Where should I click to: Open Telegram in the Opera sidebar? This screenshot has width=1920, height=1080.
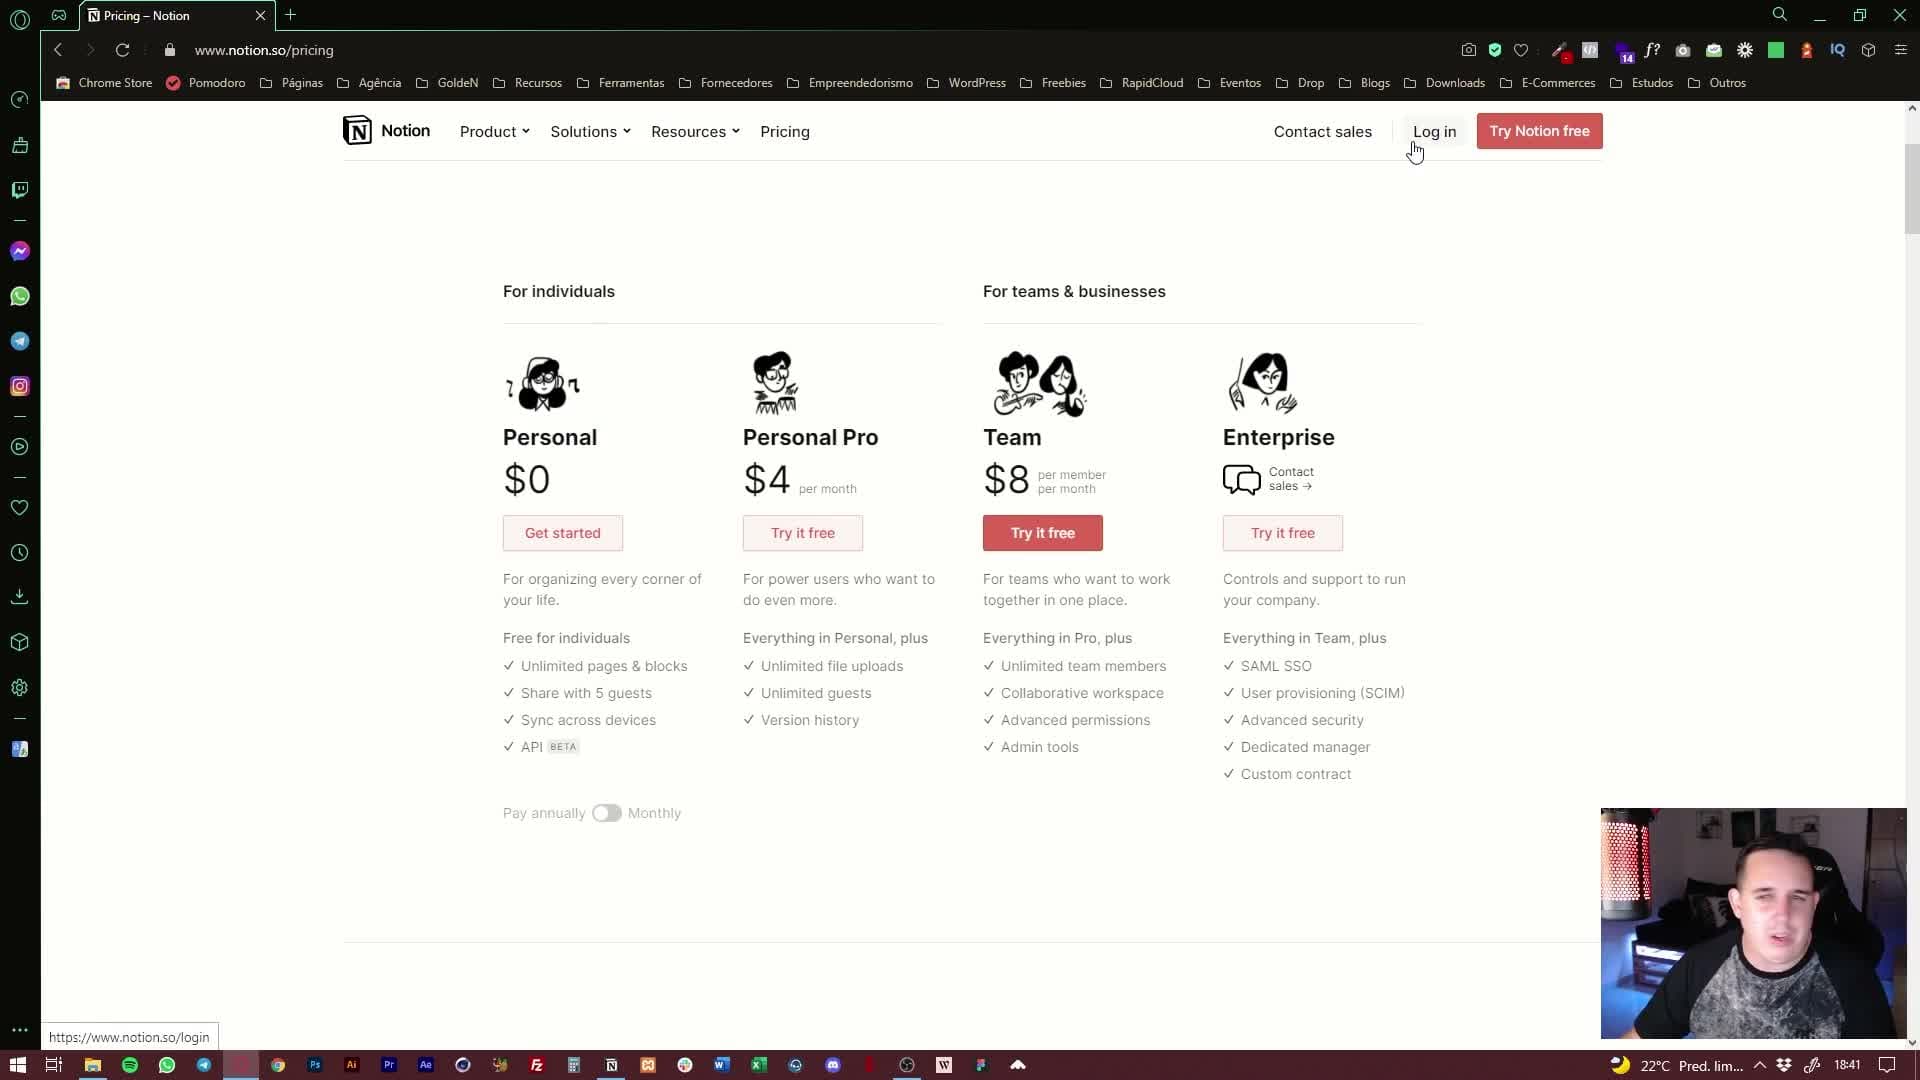pos(20,341)
